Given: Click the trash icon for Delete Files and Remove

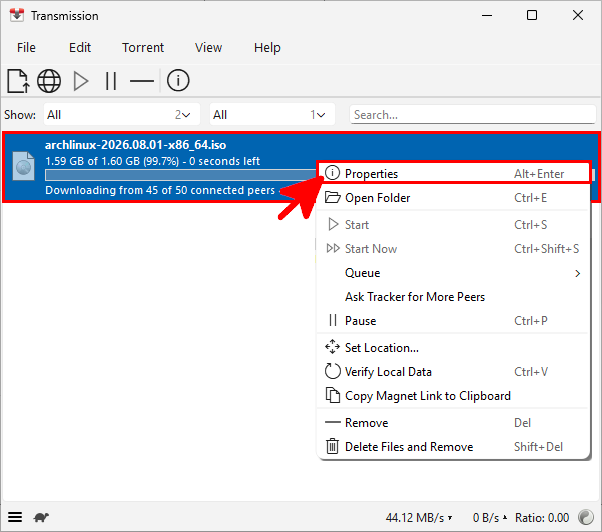Looking at the screenshot, I should coord(332,446).
